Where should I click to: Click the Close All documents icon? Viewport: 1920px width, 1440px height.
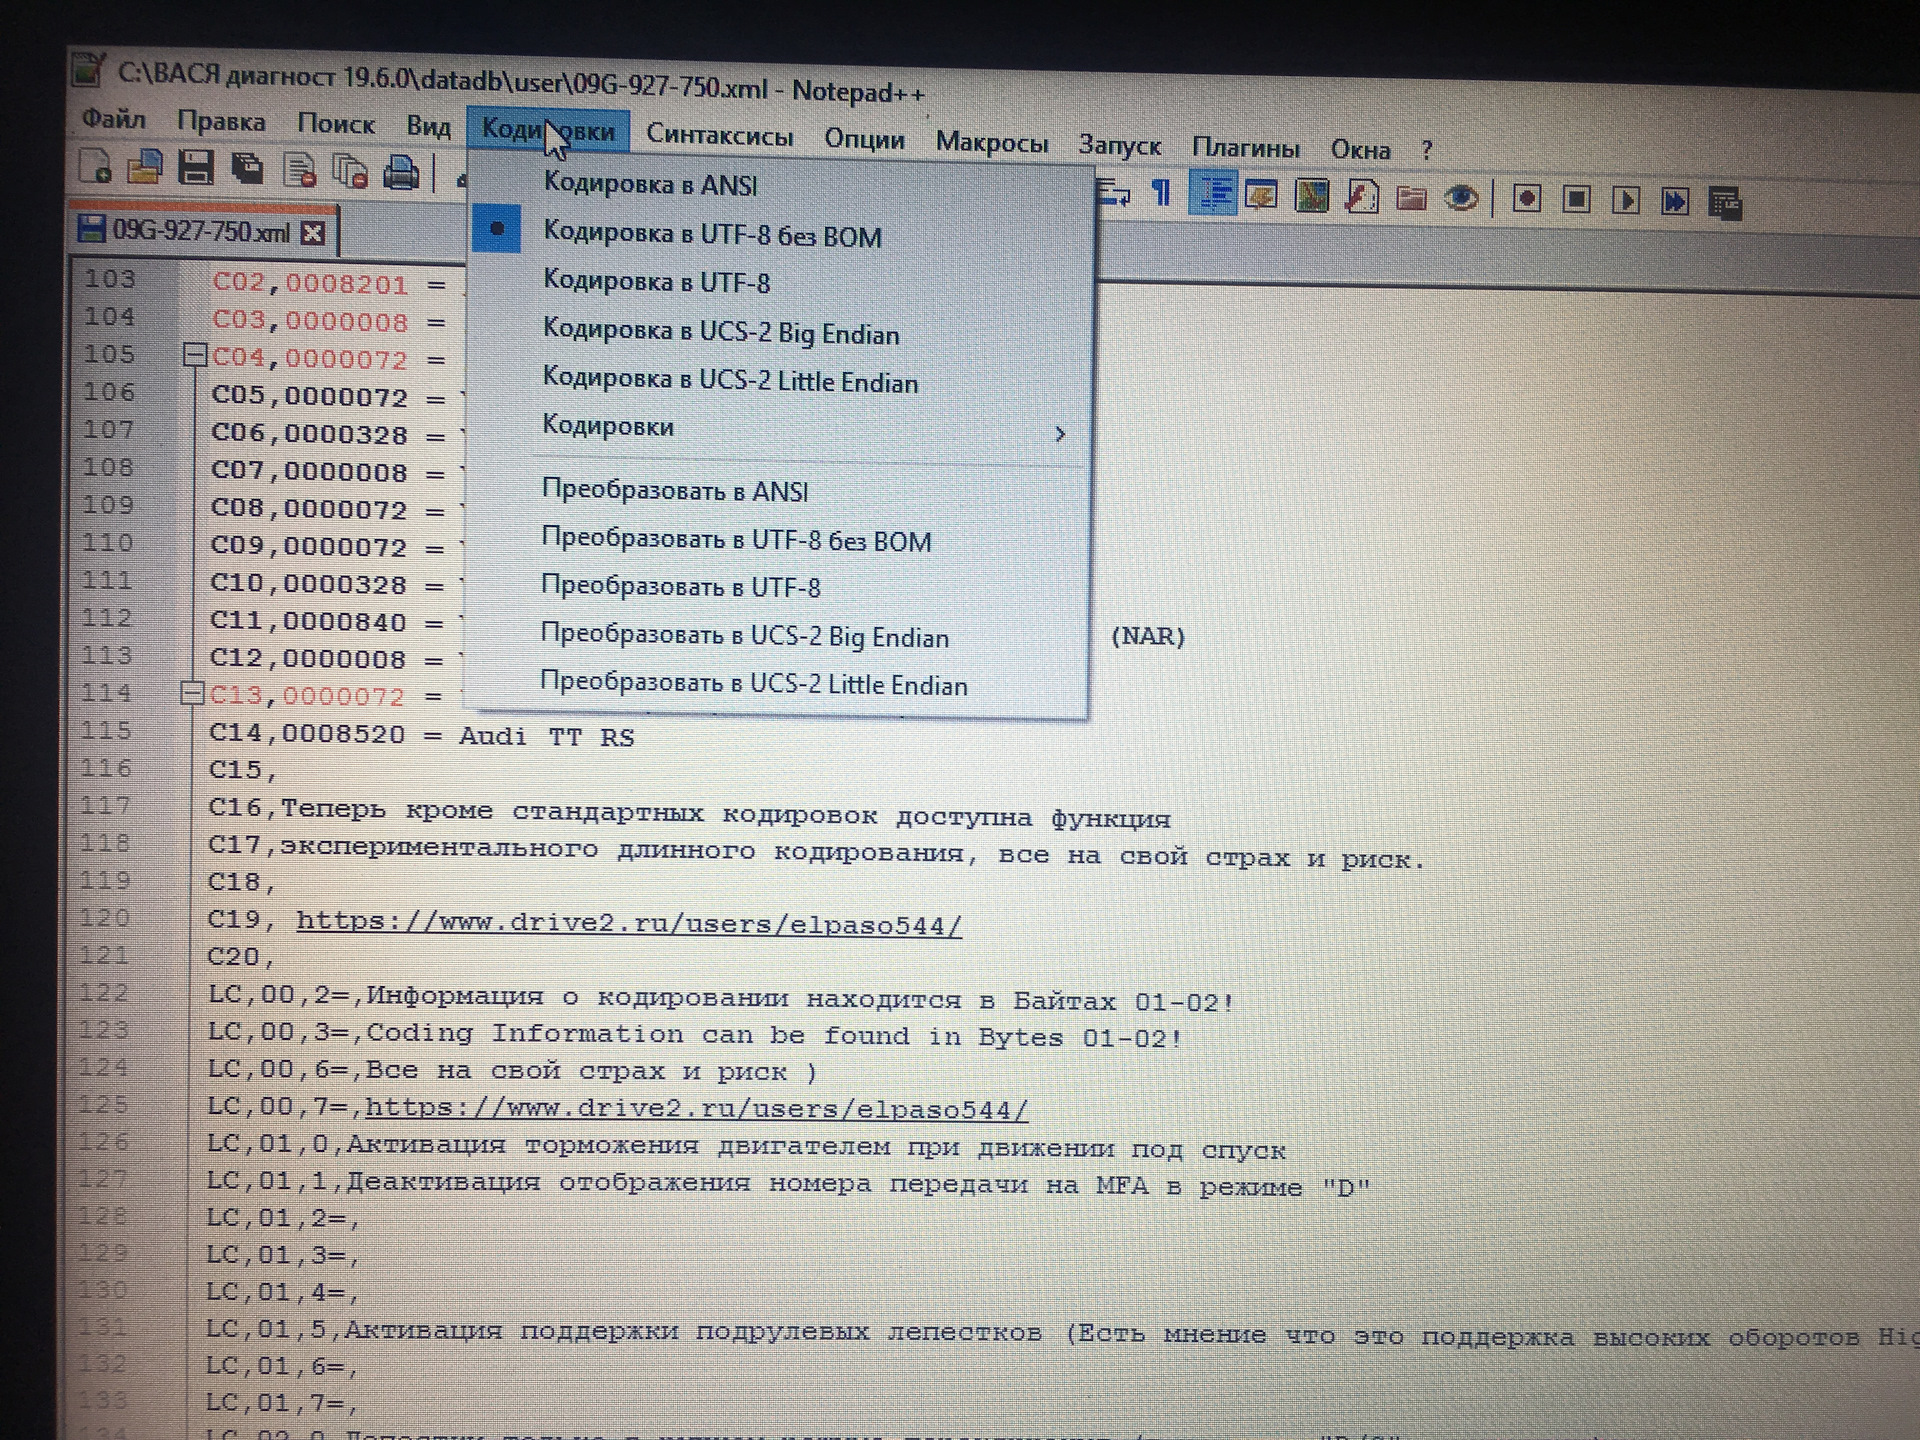coord(350,172)
